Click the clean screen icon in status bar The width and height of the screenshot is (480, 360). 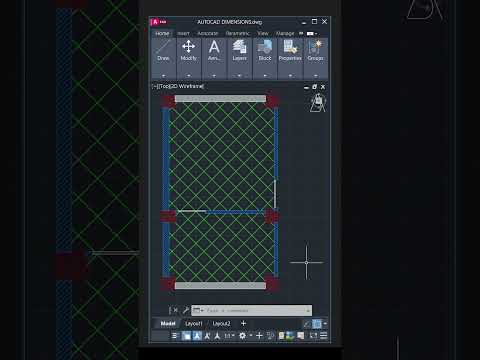click(x=313, y=336)
